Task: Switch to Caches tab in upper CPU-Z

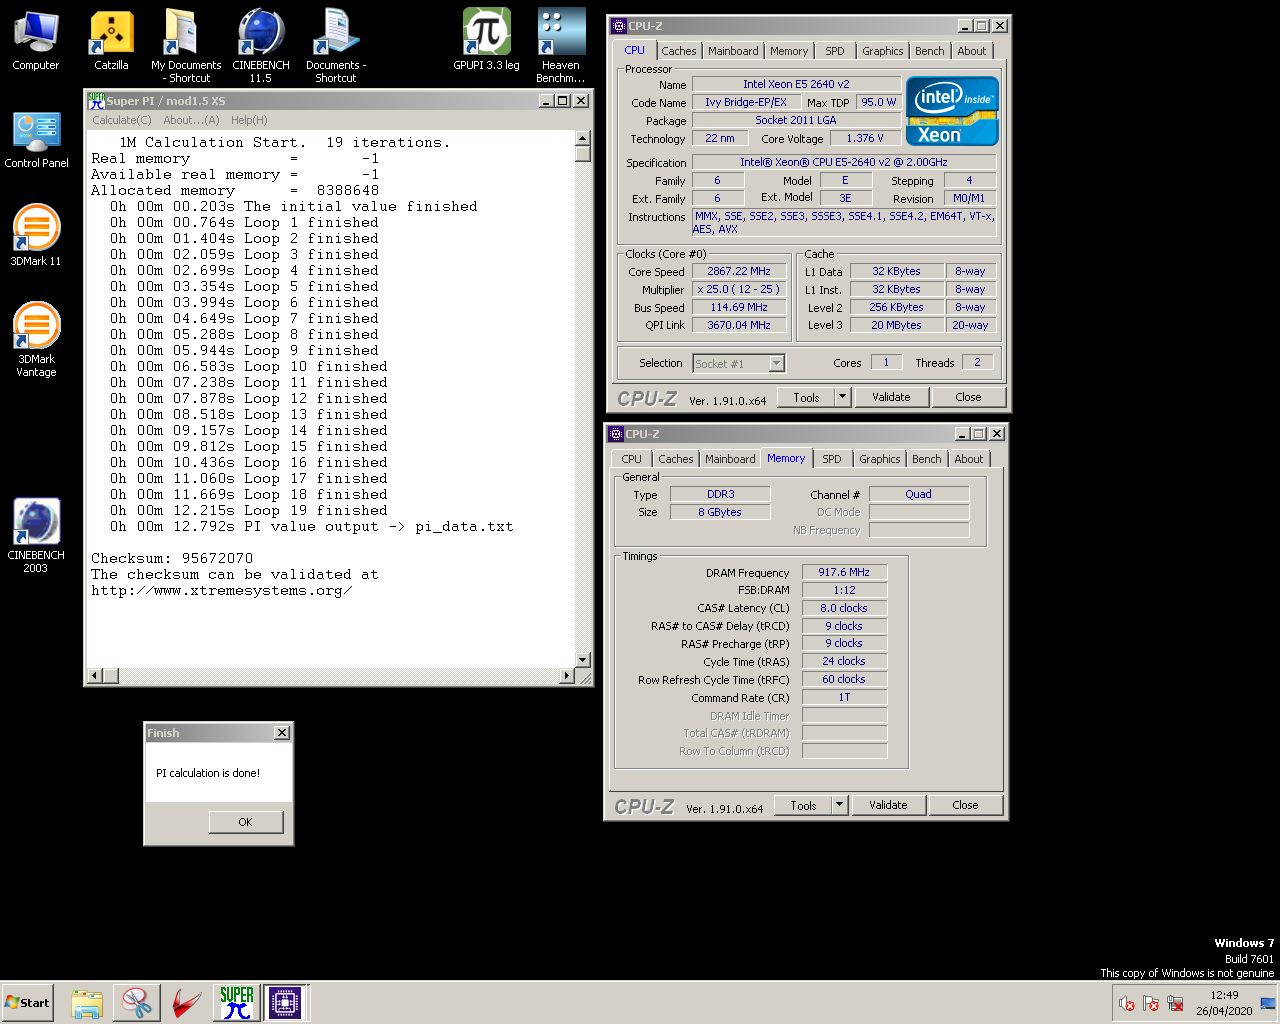Action: [x=679, y=51]
